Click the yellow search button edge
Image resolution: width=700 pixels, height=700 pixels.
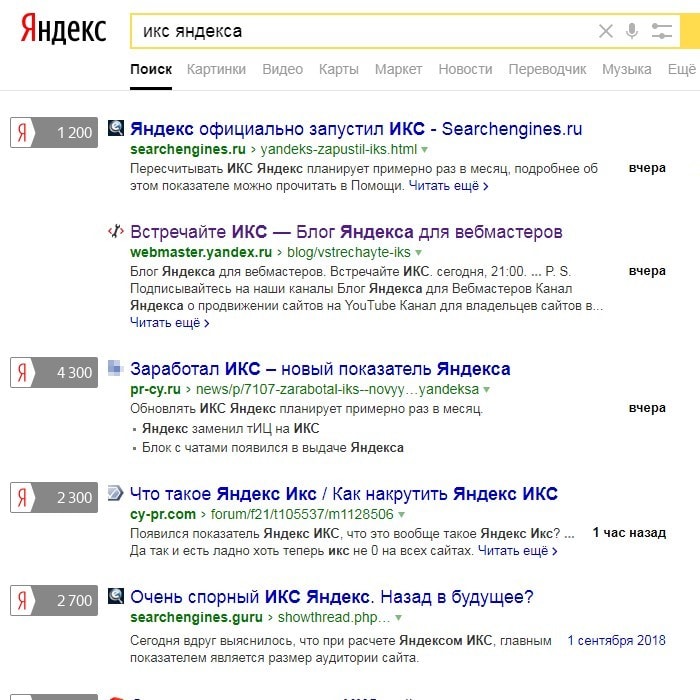690,31
